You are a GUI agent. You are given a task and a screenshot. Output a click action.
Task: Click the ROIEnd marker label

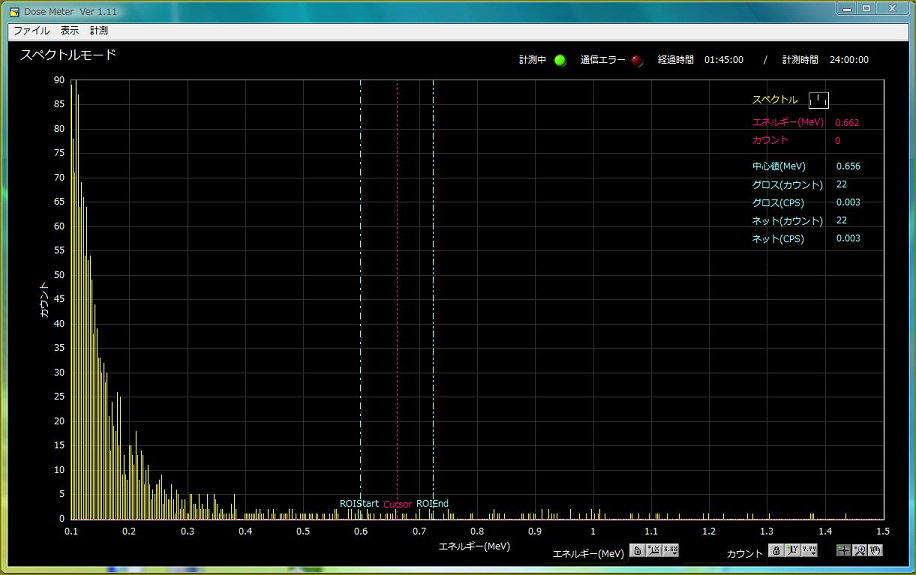tap(433, 504)
